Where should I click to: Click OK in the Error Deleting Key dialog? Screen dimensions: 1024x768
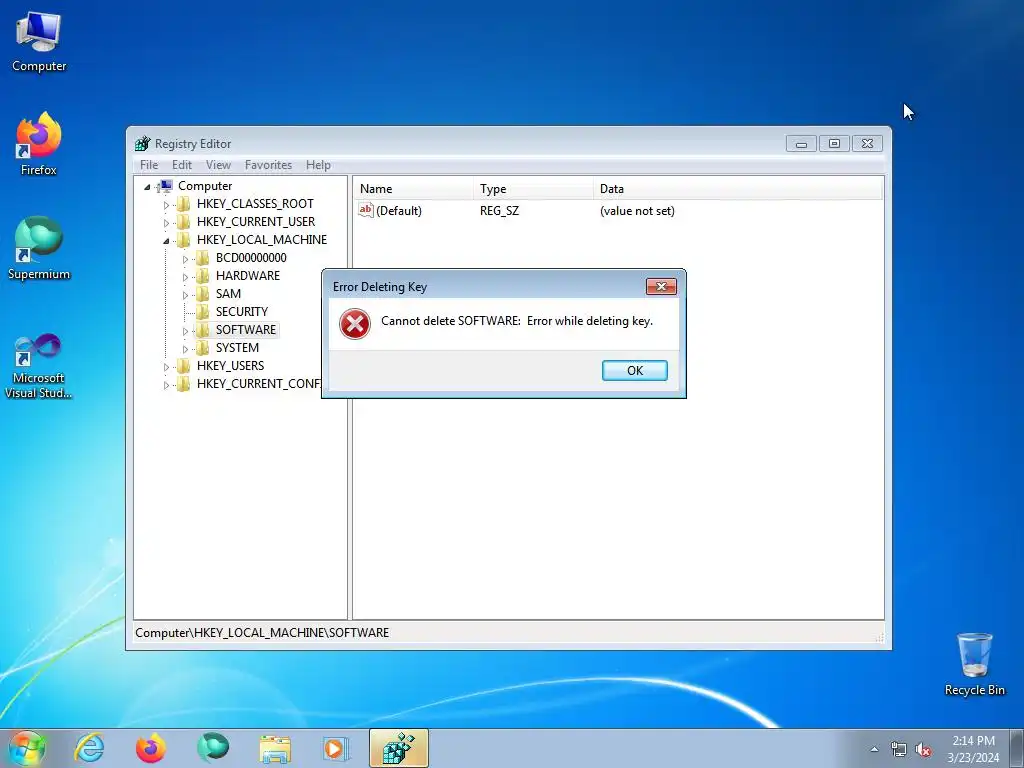(x=634, y=370)
